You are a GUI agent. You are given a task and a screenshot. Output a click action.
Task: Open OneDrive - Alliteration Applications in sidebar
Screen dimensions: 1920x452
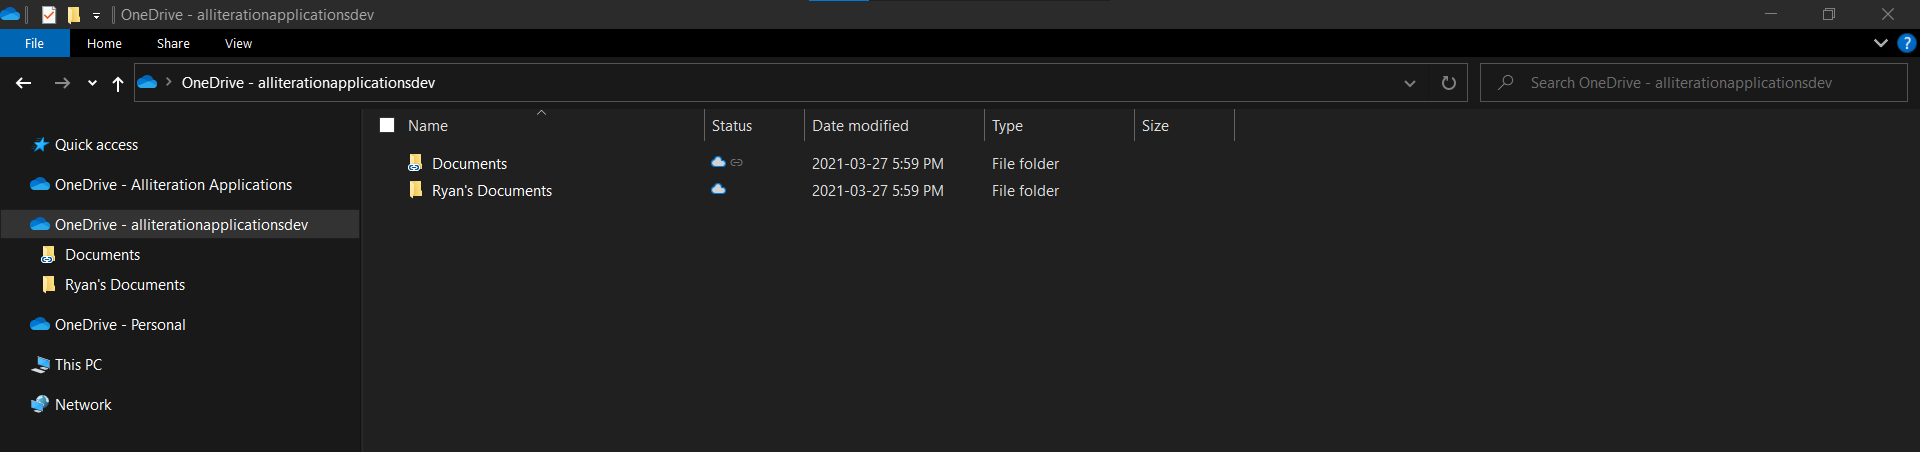(173, 185)
